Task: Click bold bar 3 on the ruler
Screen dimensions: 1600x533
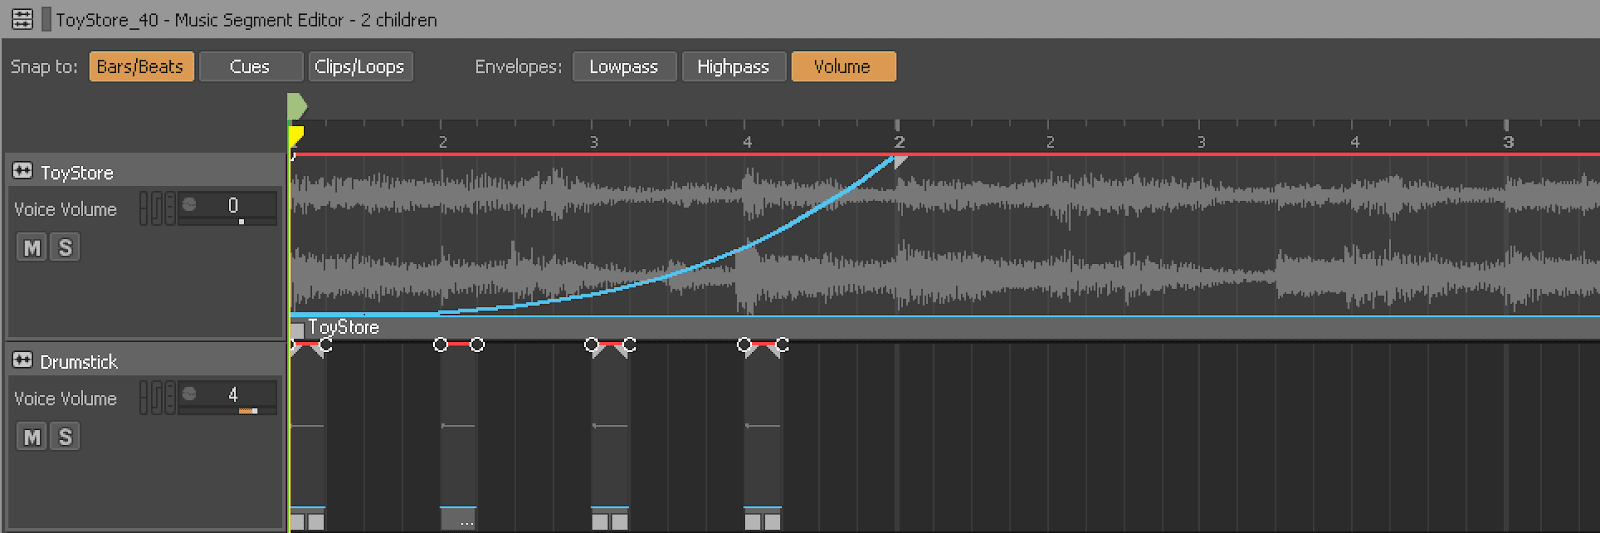Action: pos(1508,142)
